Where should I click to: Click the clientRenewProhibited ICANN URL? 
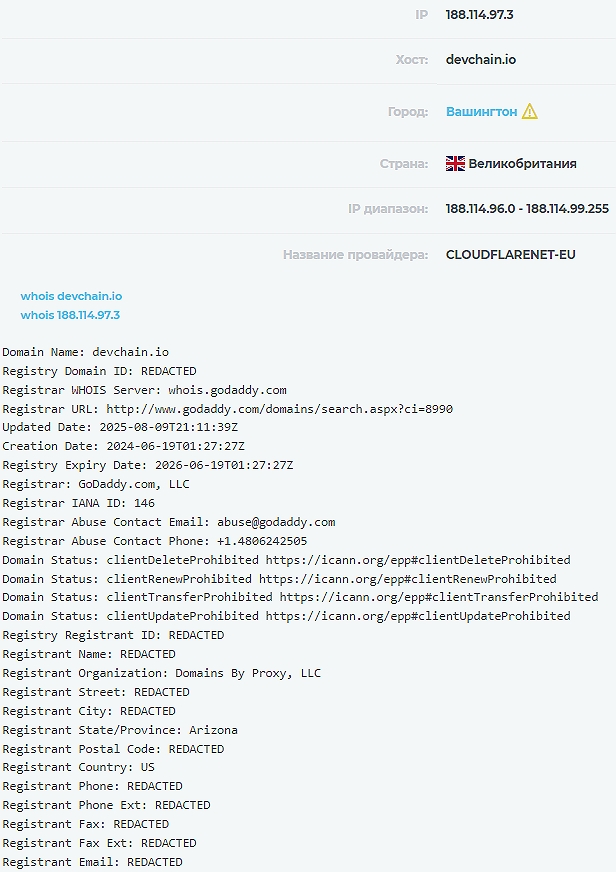coord(407,579)
